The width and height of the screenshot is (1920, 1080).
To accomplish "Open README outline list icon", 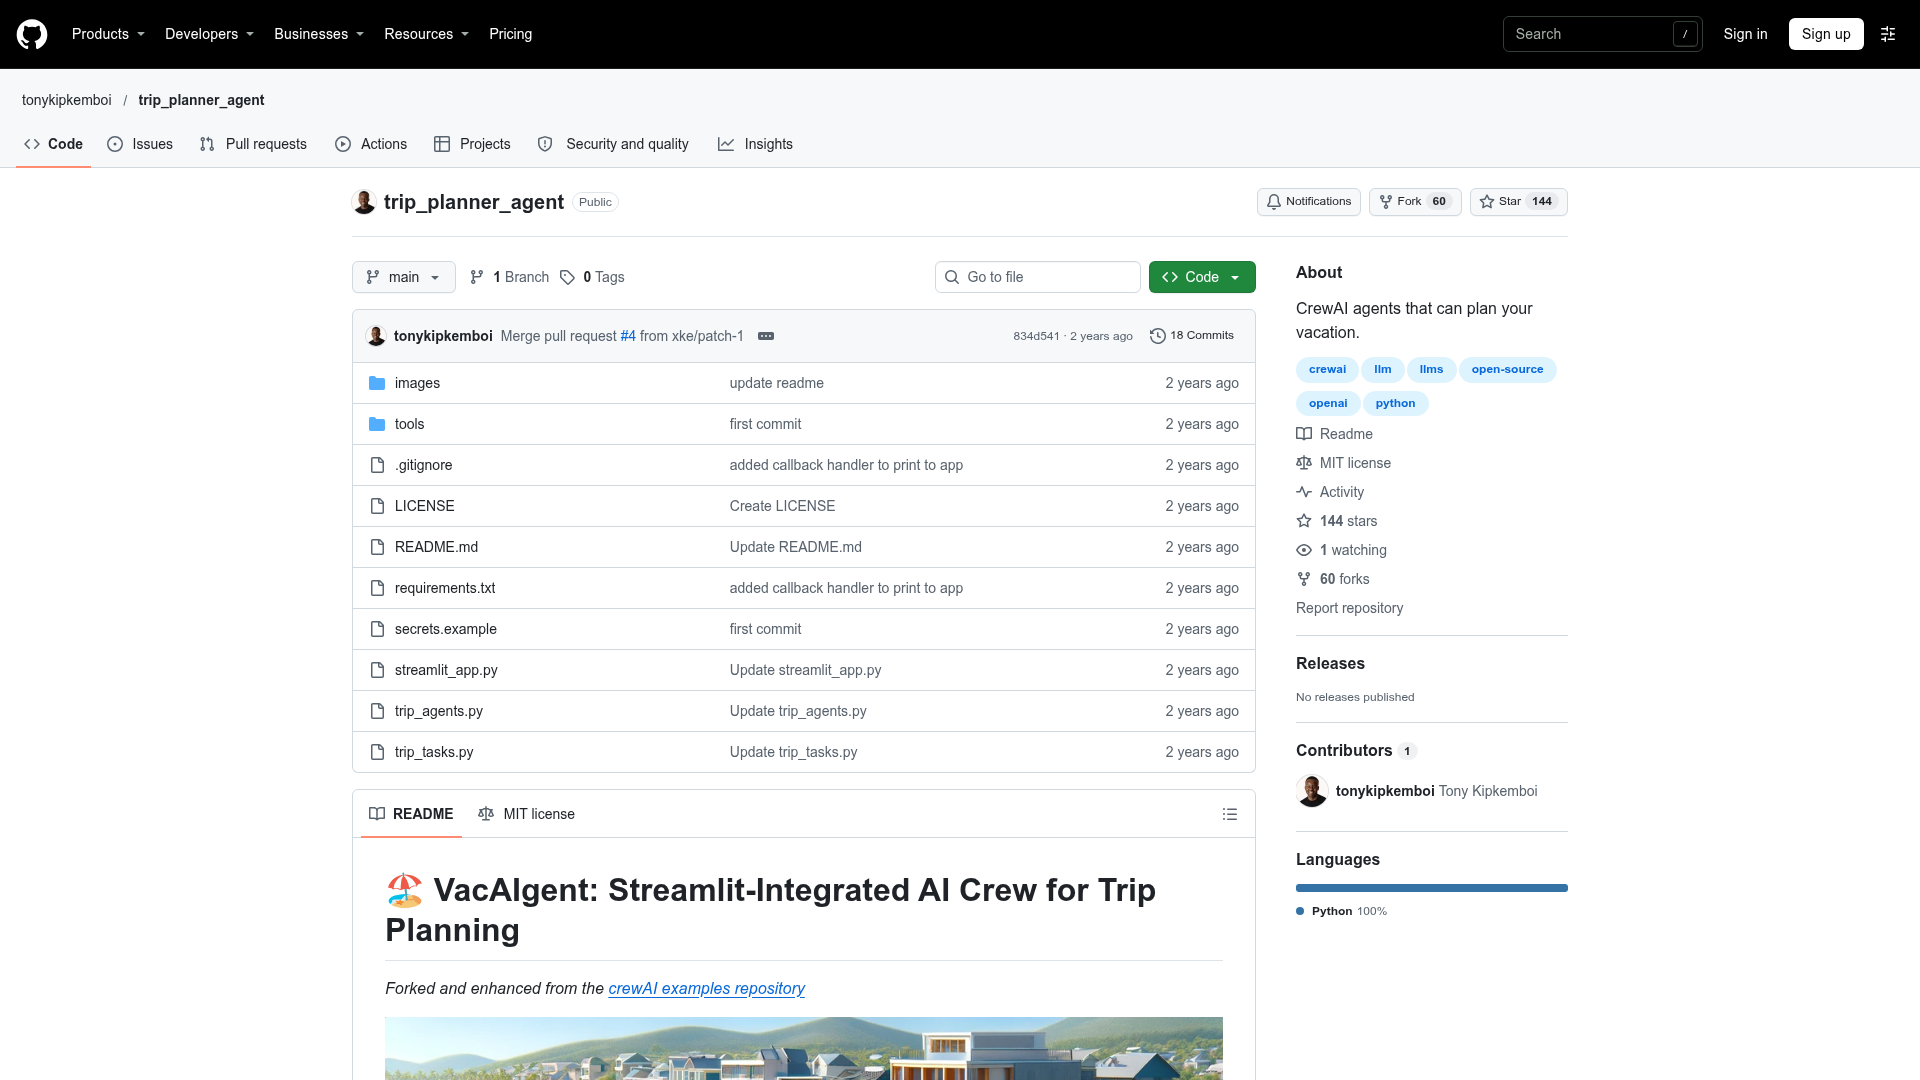I will coord(1230,814).
